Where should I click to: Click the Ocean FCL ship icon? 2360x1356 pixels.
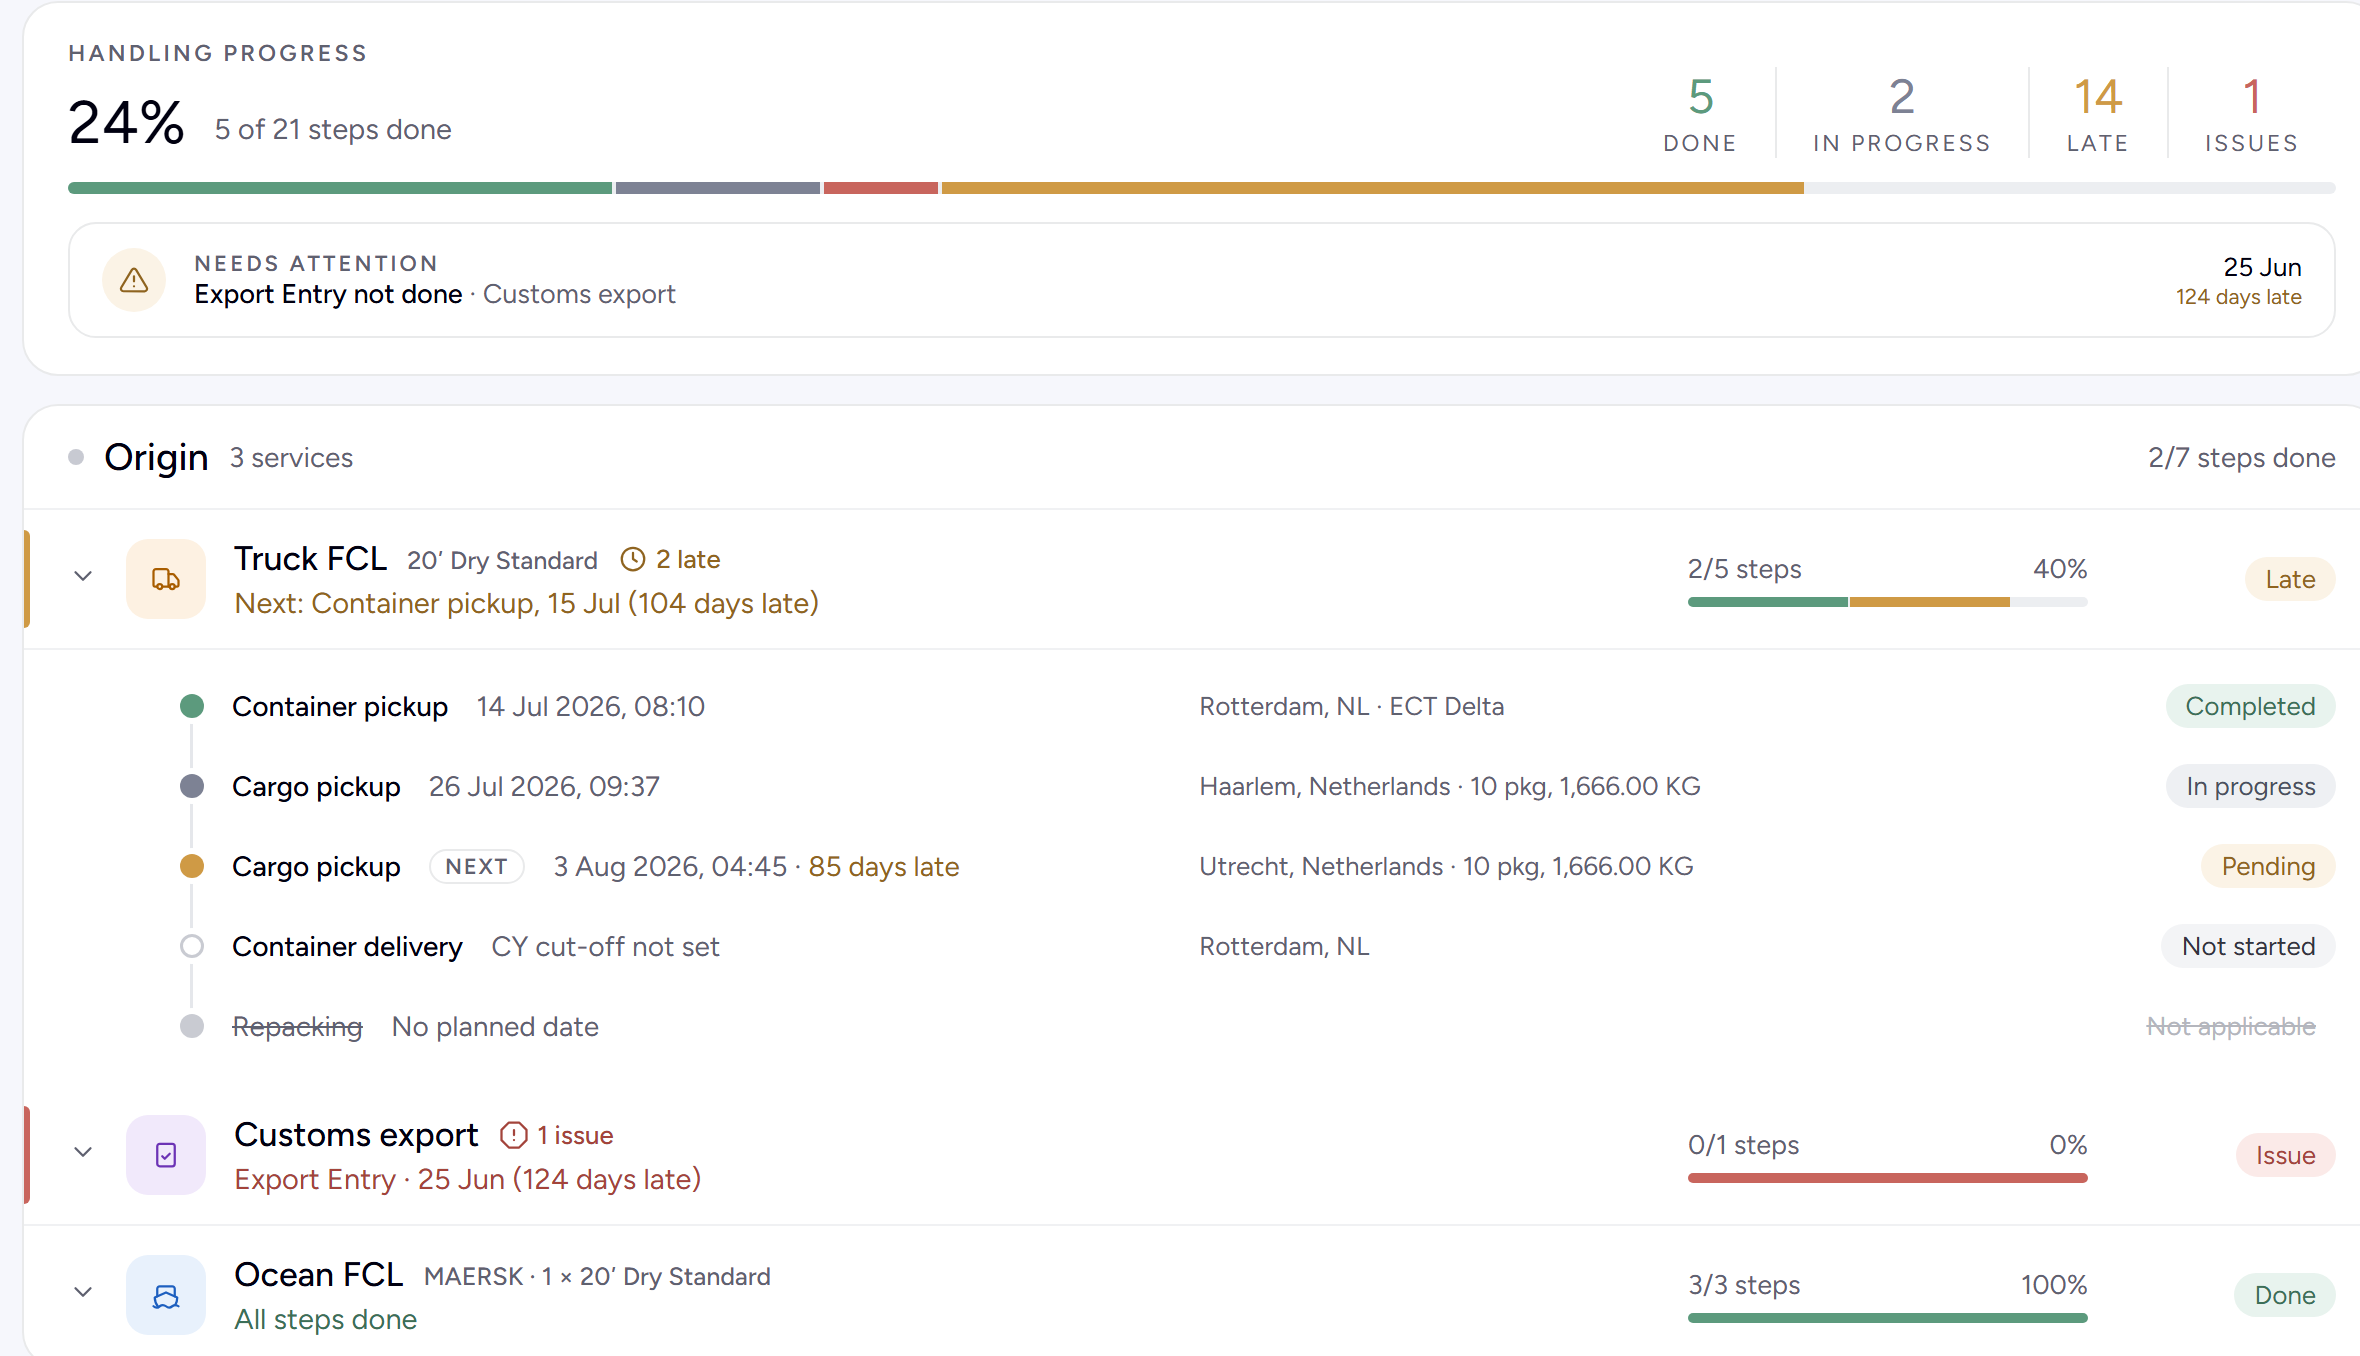point(166,1295)
